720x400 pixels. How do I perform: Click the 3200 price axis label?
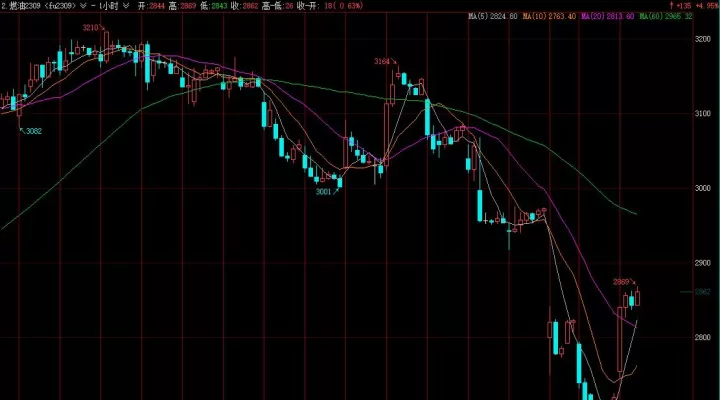703,39
